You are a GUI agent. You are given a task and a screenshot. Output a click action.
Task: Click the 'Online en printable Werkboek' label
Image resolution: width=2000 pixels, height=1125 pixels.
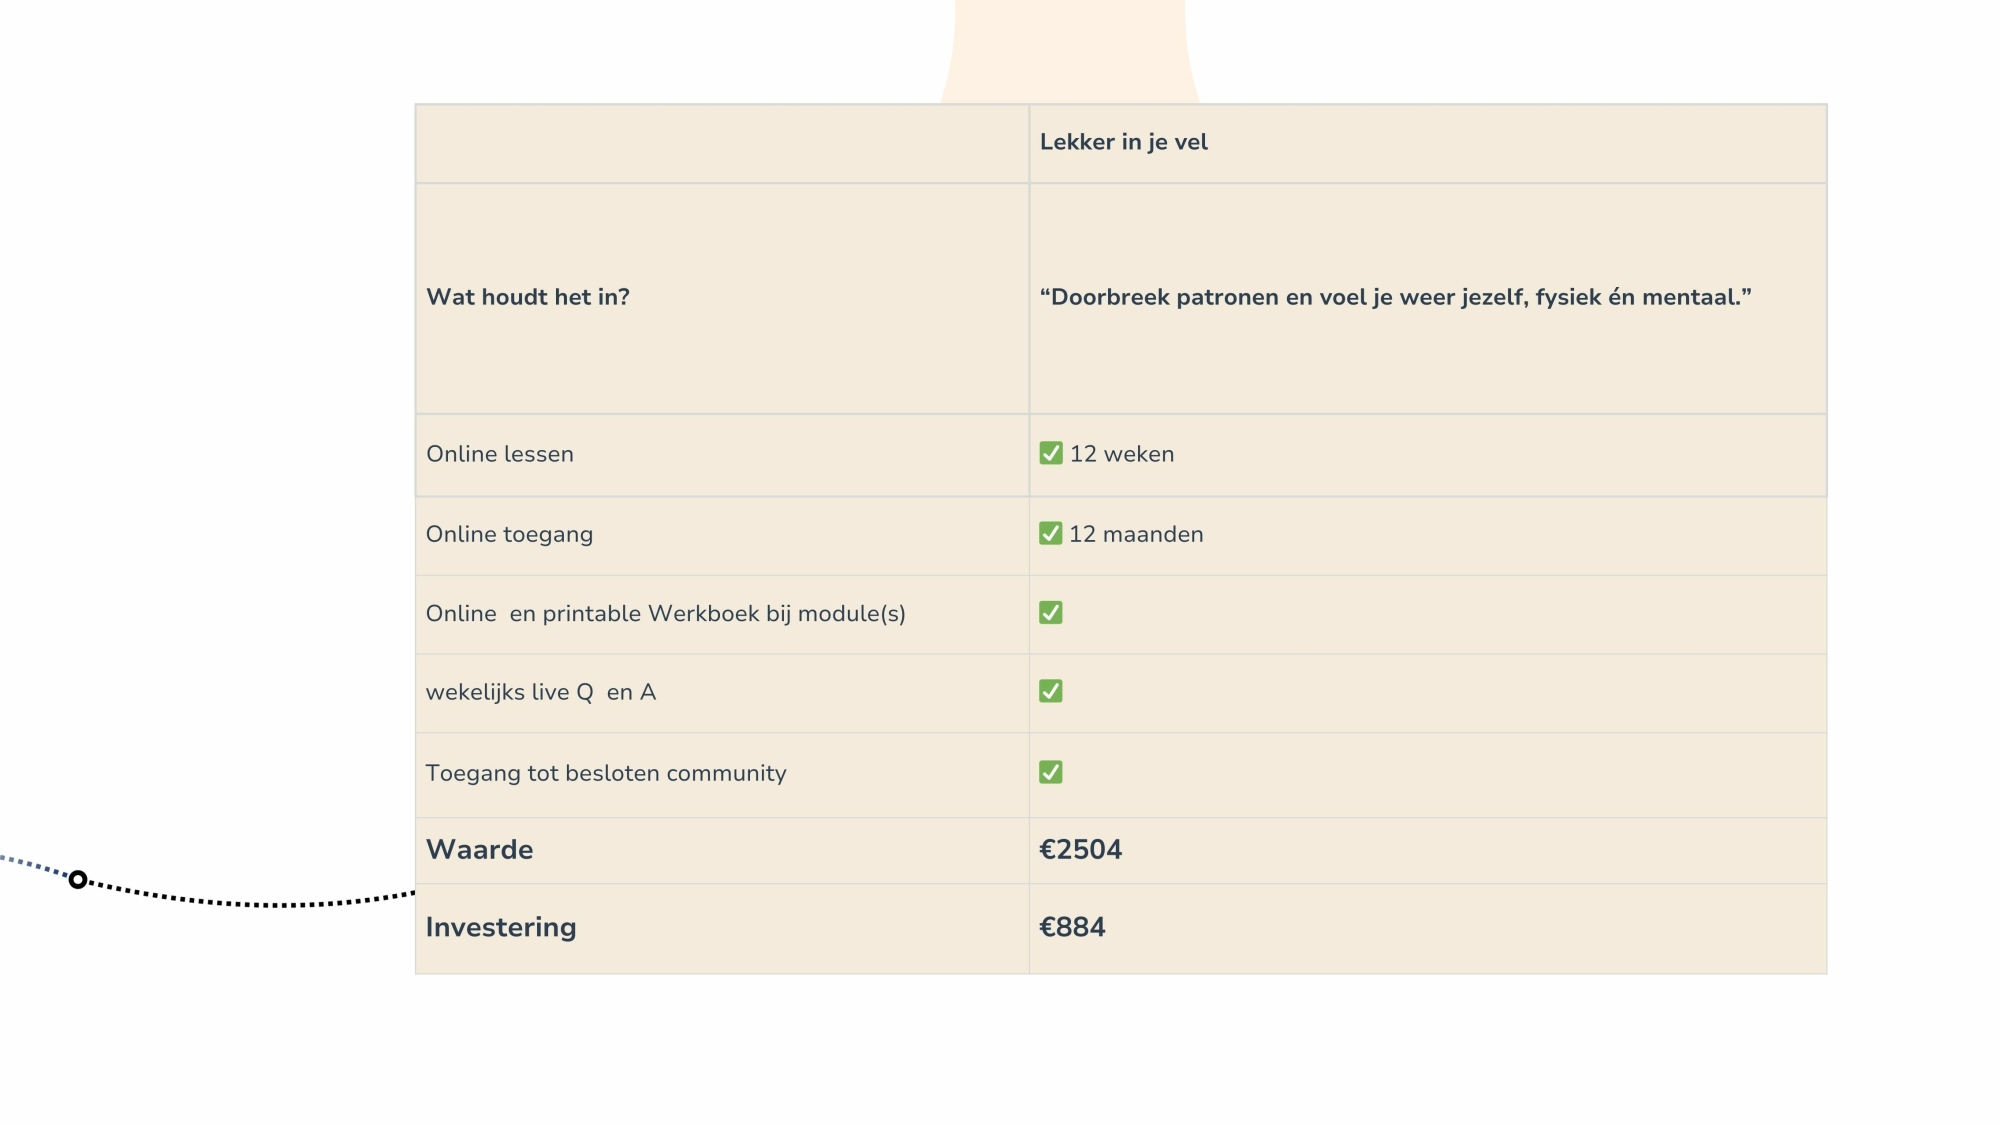665,614
